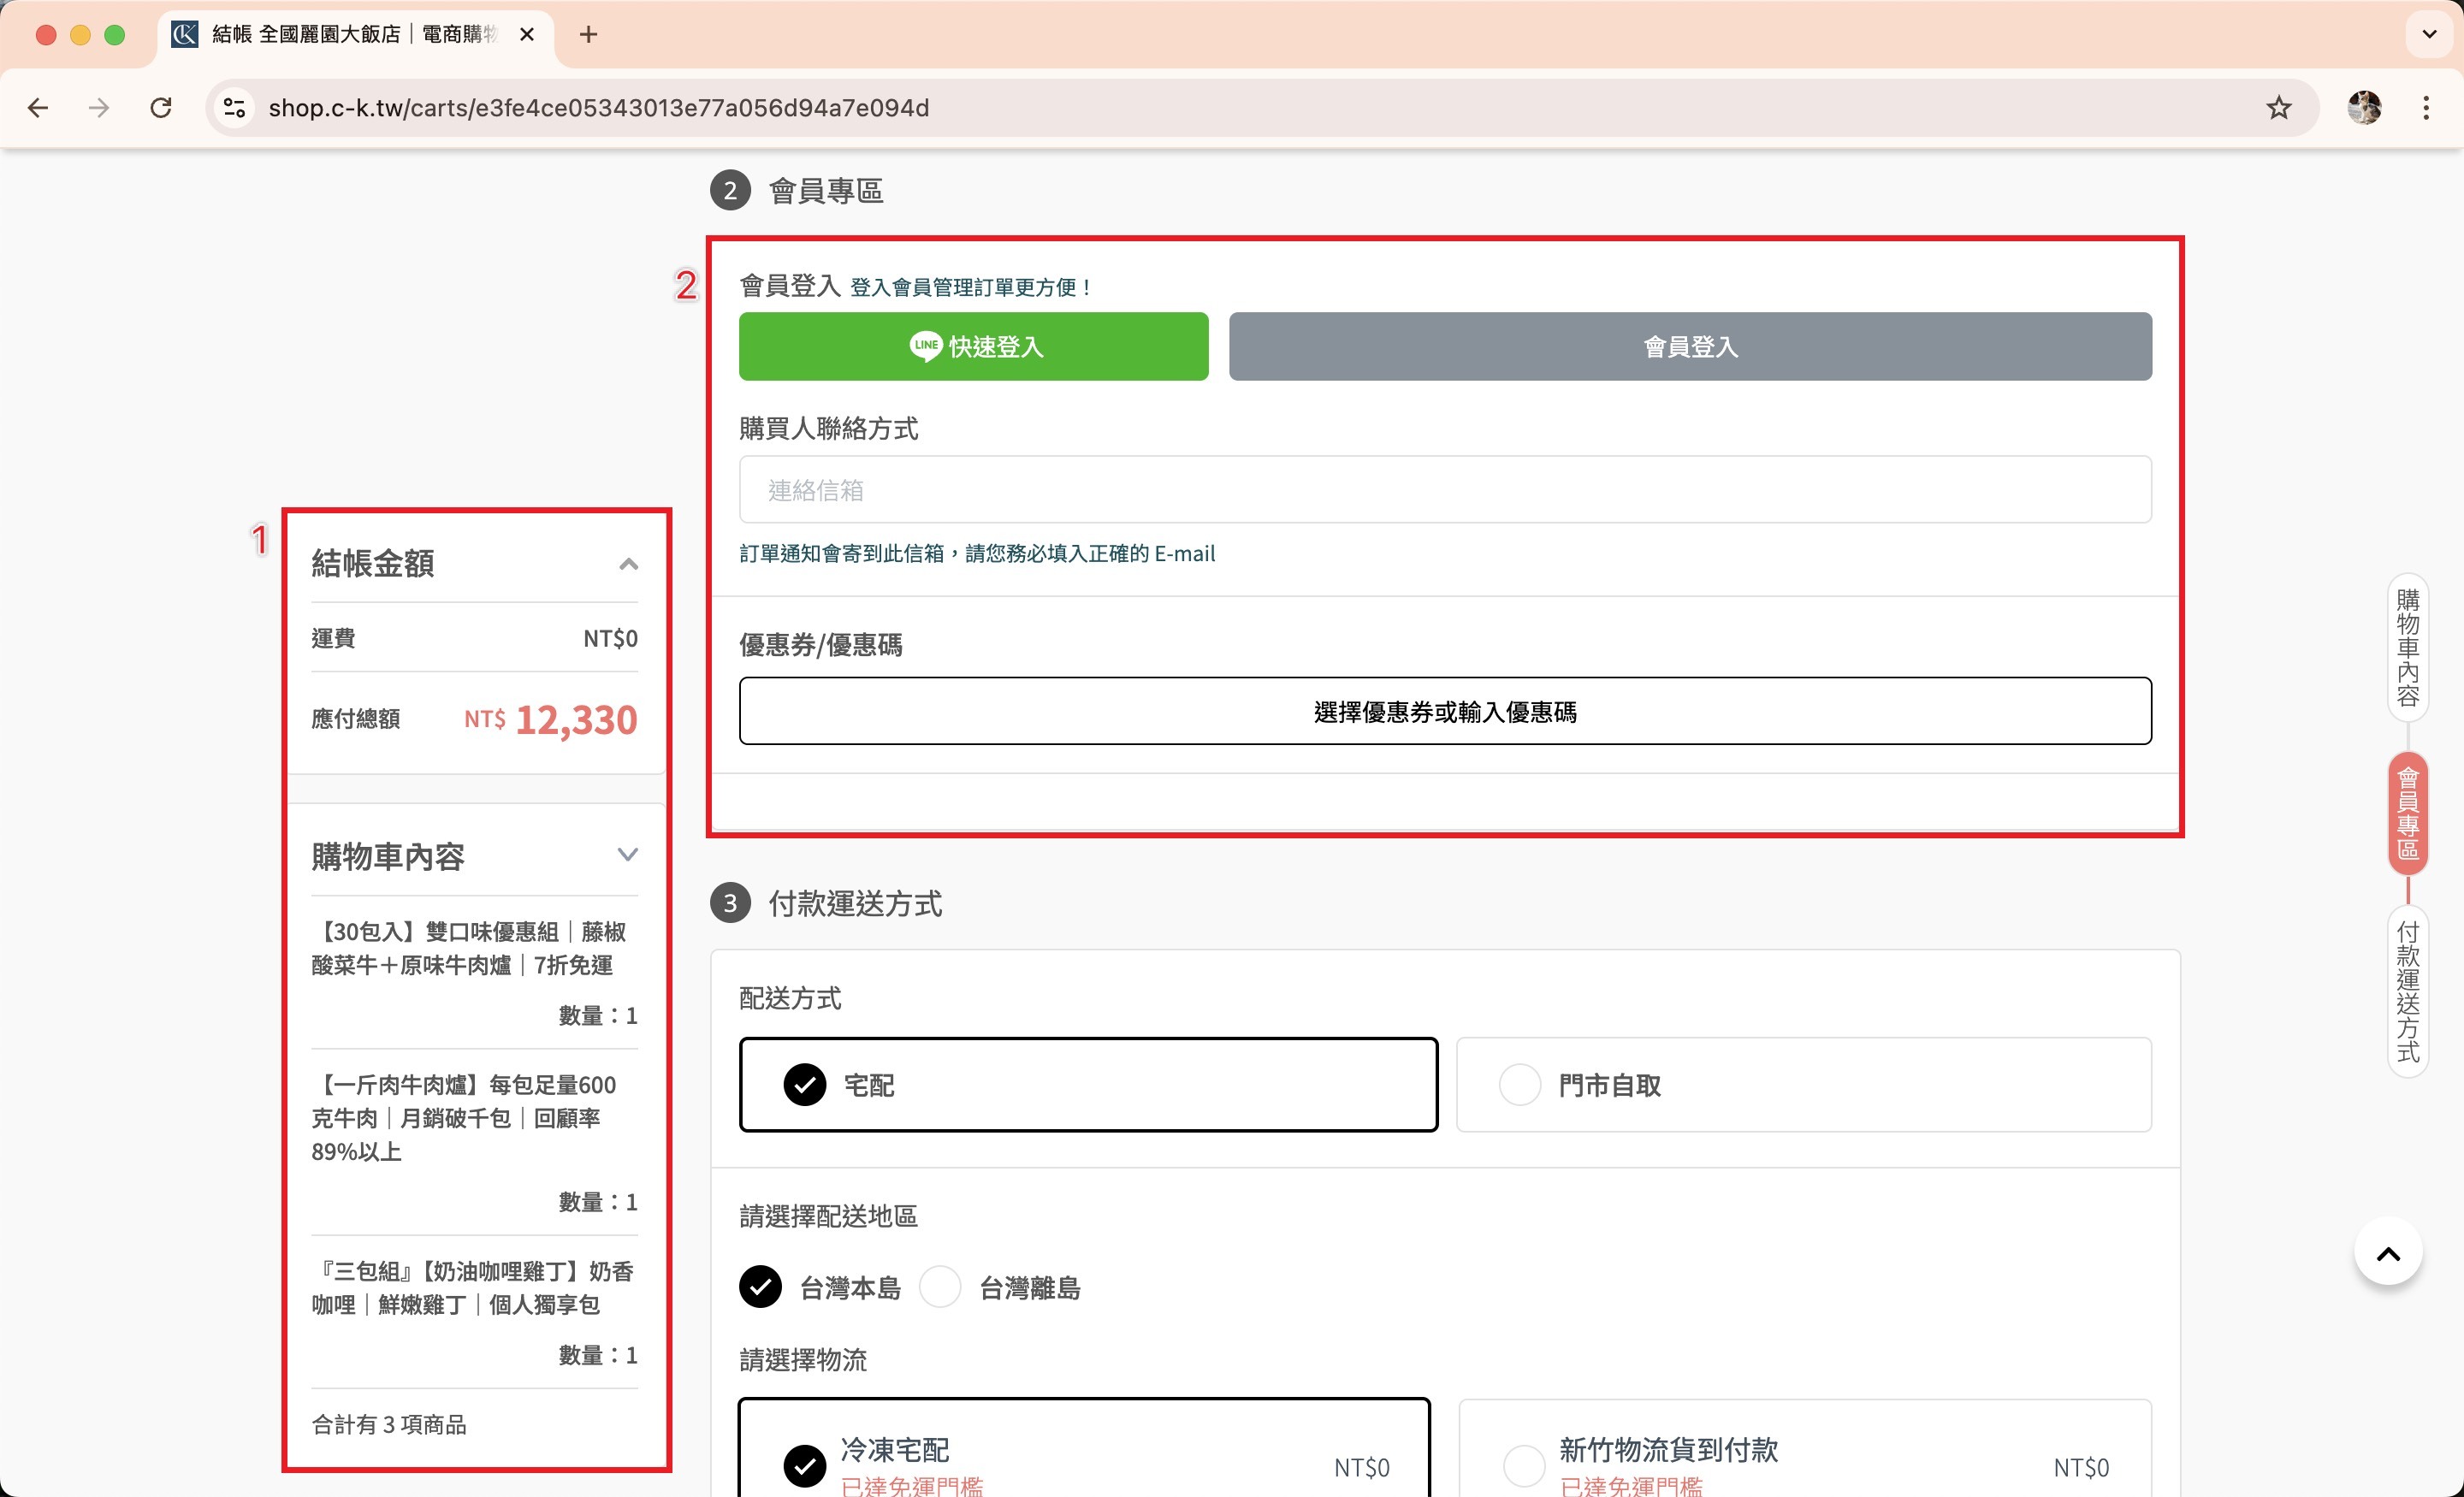Click cart item 【30包入】雙口味優惠組
Image resolution: width=2464 pixels, height=1497 pixels.
tap(468, 948)
